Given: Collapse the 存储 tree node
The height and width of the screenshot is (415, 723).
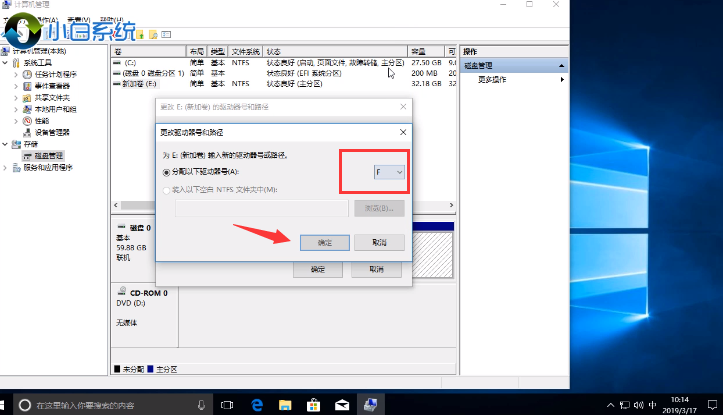Looking at the screenshot, I should (x=5, y=144).
